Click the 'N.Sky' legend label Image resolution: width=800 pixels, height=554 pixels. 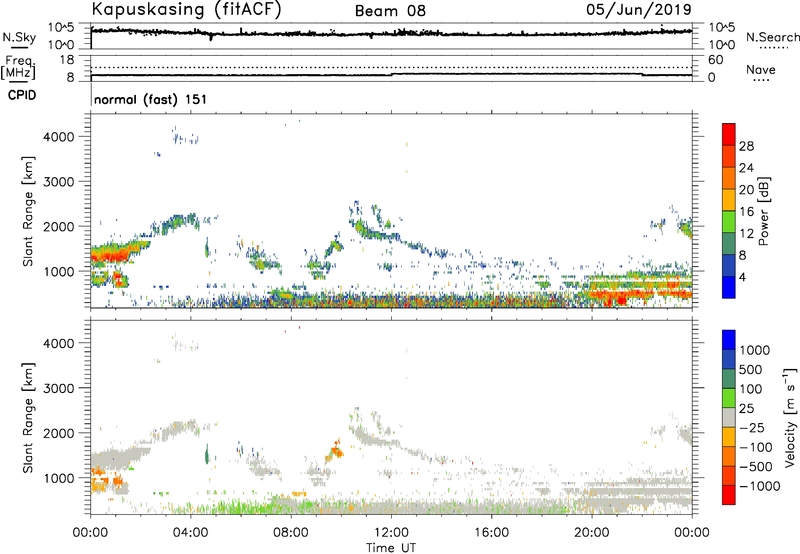(x=19, y=37)
